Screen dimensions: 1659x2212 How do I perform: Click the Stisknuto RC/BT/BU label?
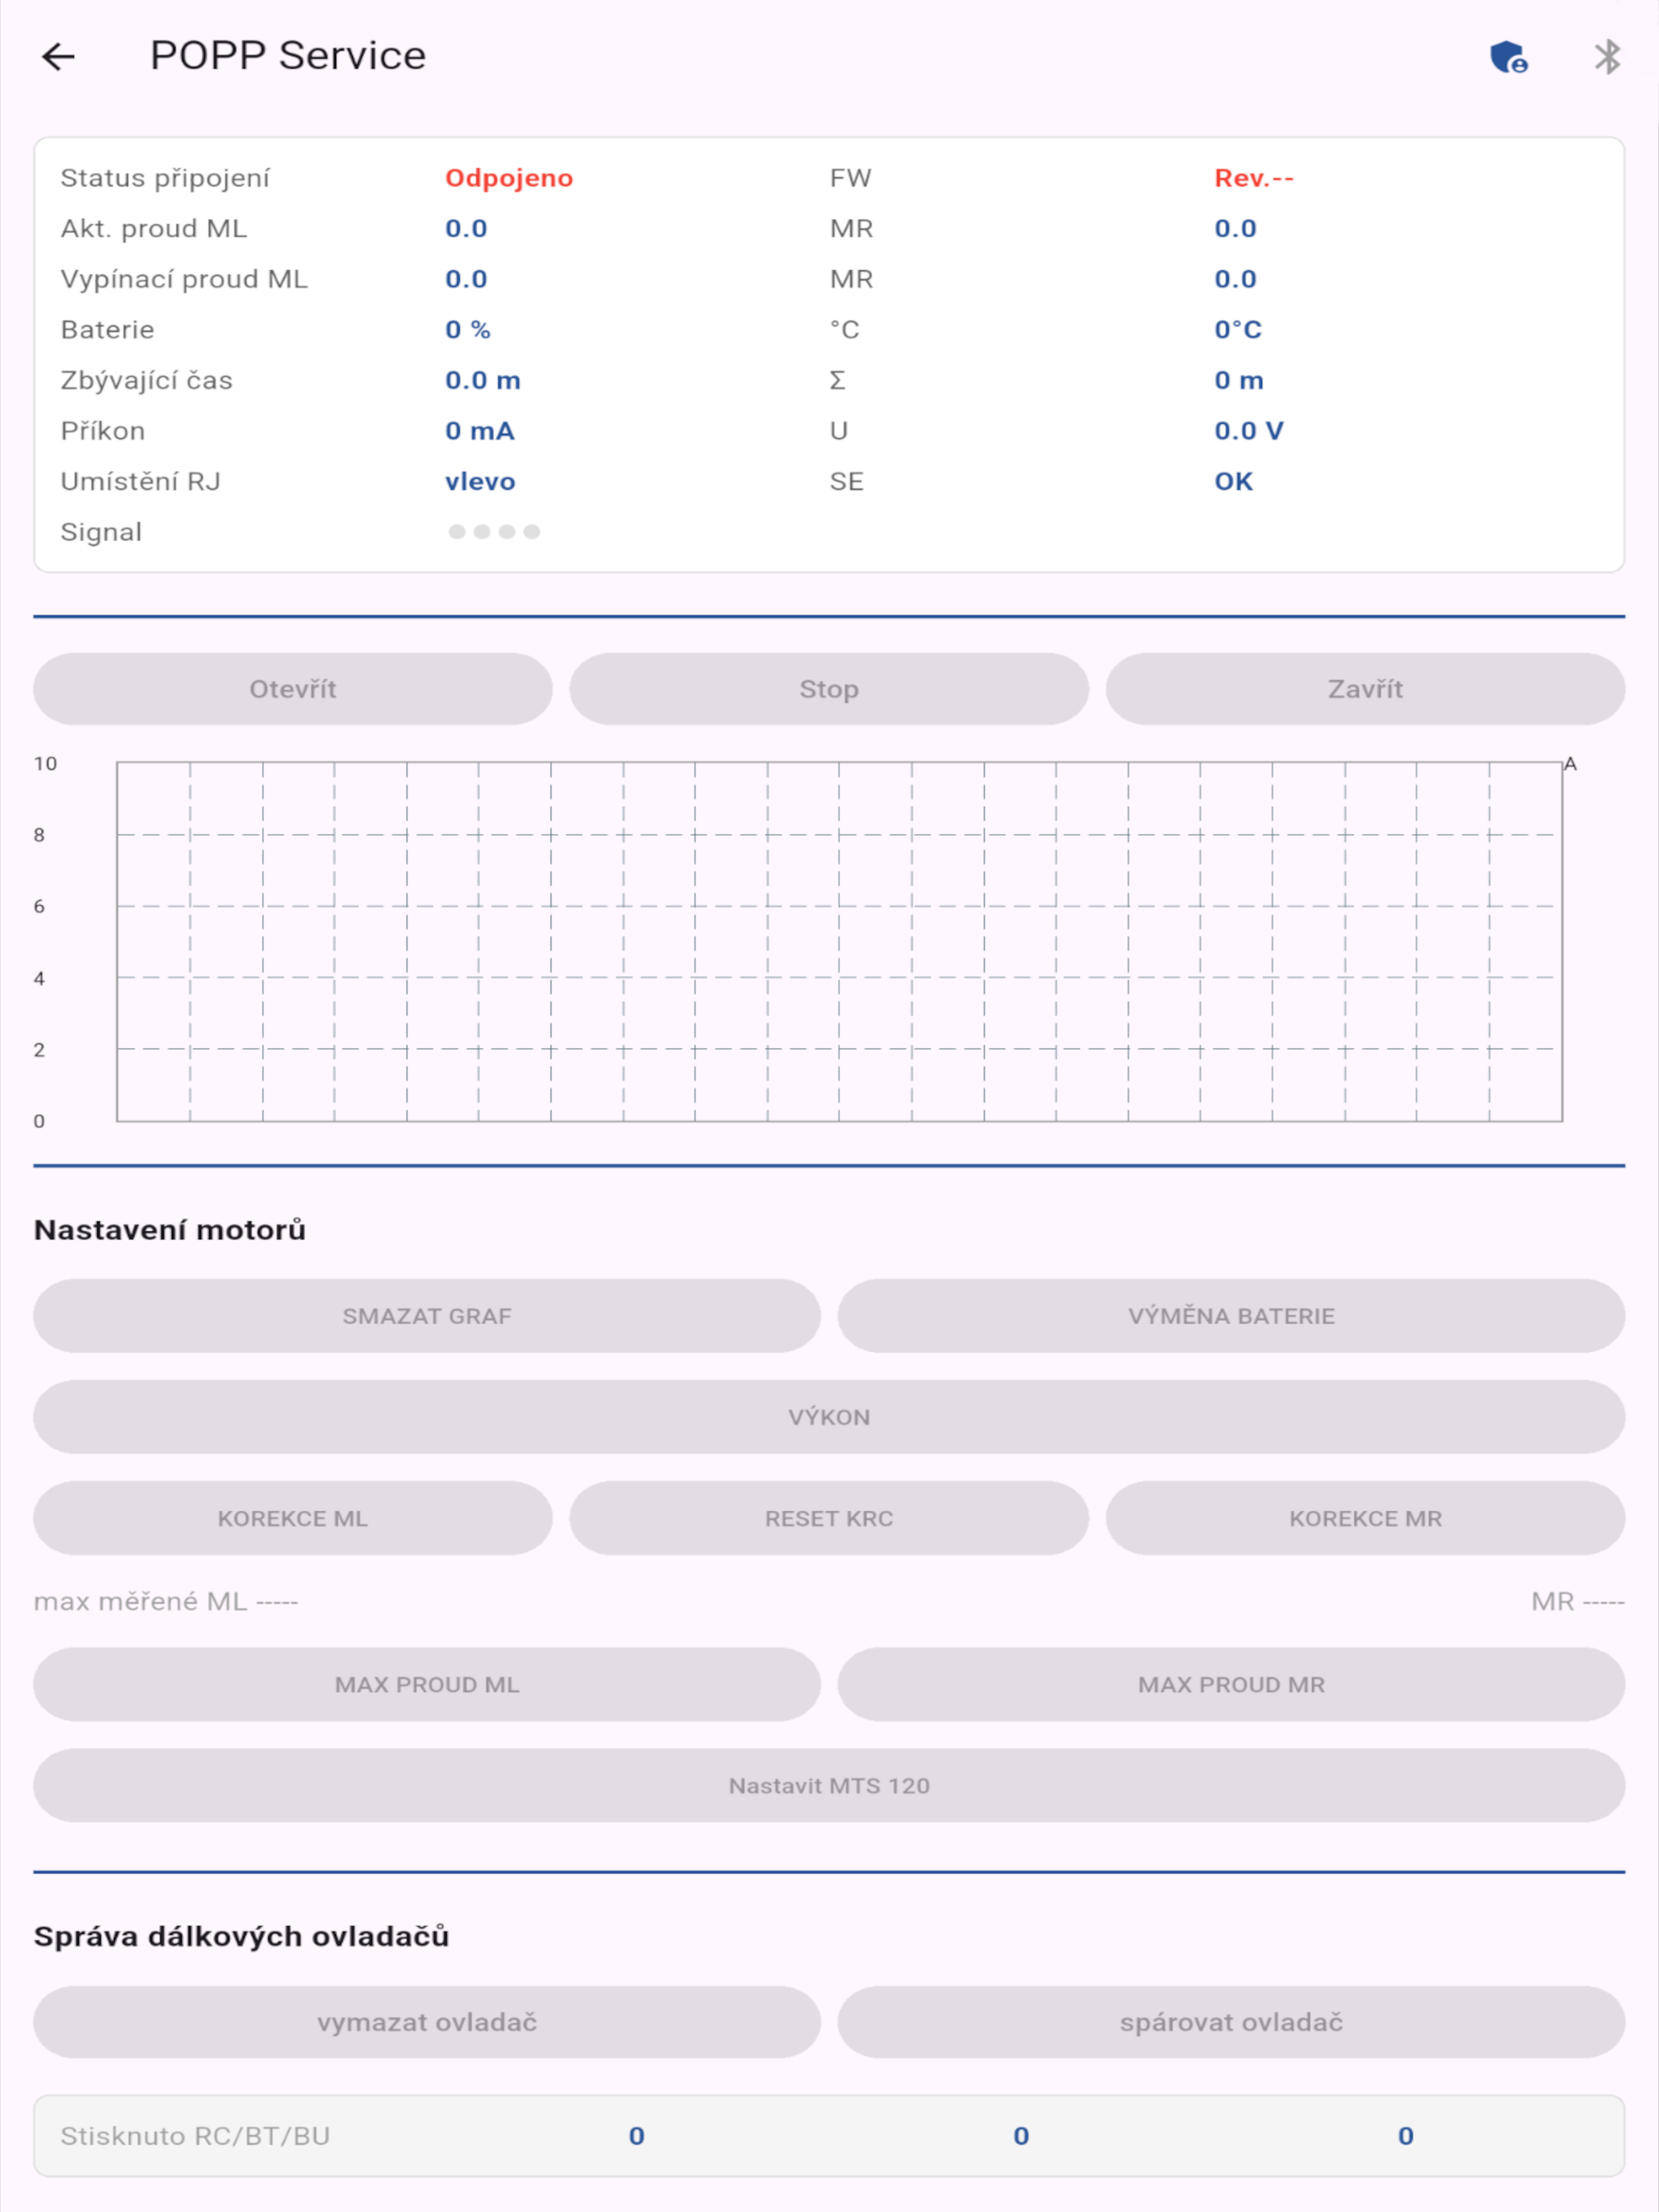(195, 2136)
